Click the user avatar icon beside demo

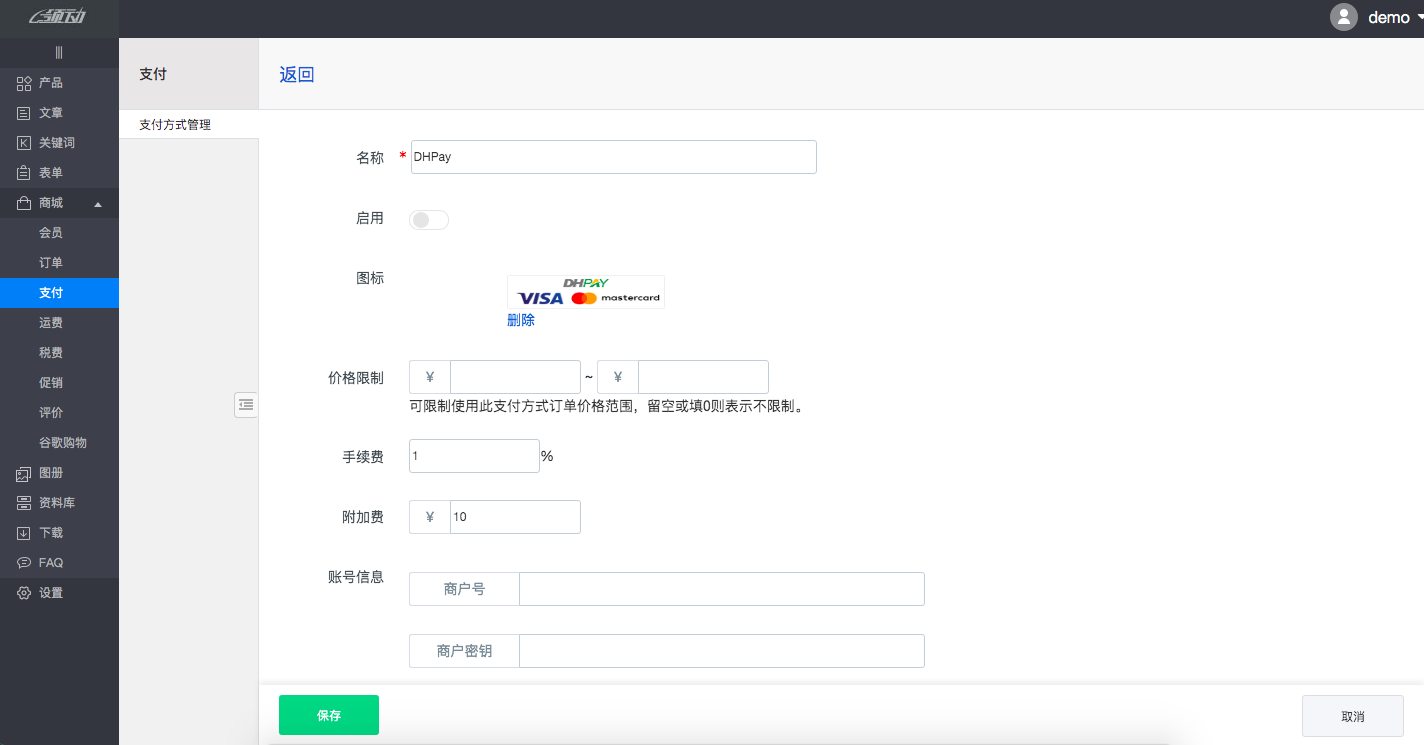[x=1344, y=17]
